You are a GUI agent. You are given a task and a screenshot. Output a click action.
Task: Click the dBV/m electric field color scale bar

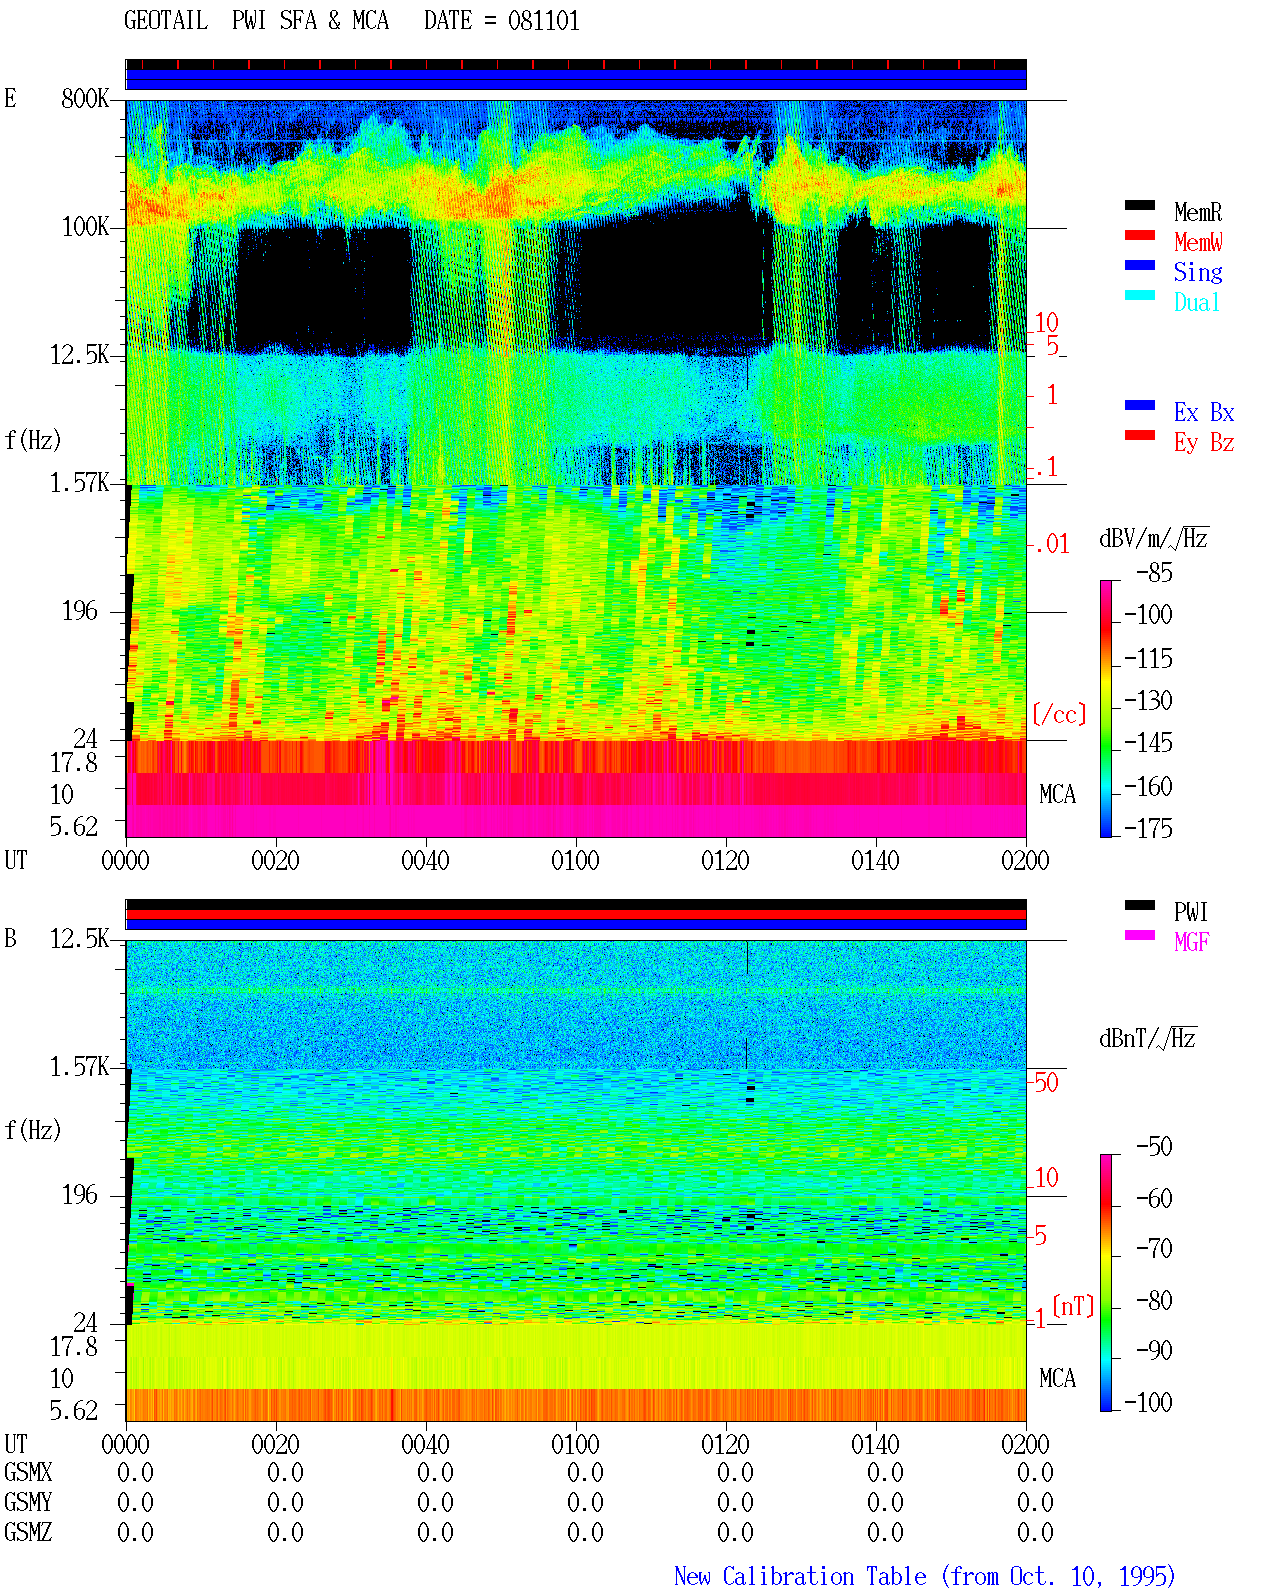tap(1106, 708)
